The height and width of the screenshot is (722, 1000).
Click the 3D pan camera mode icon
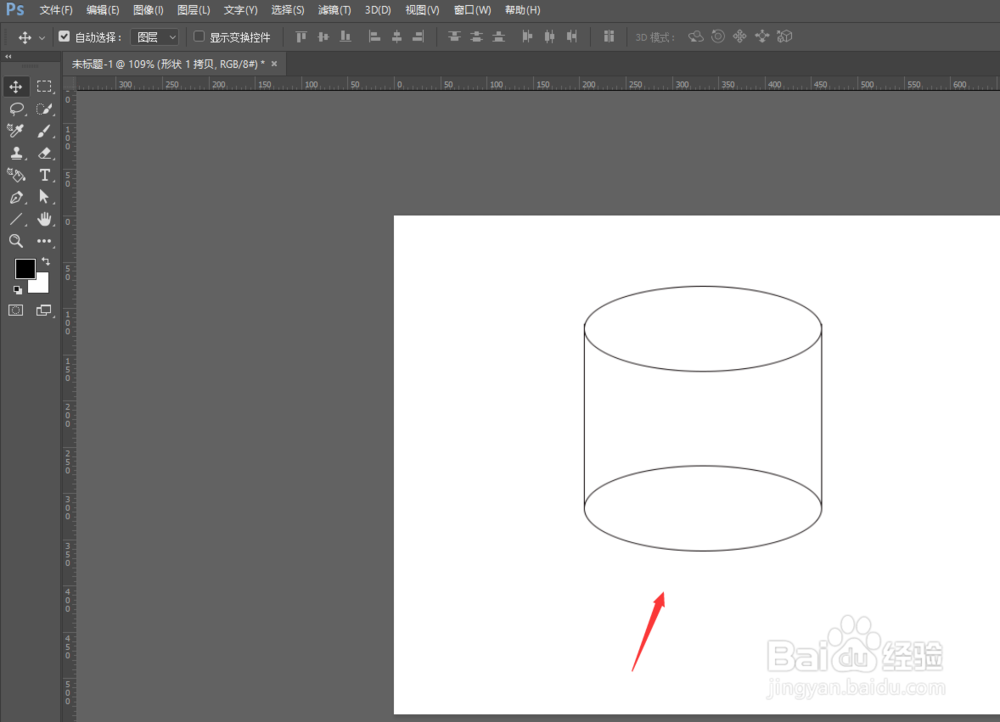(740, 36)
